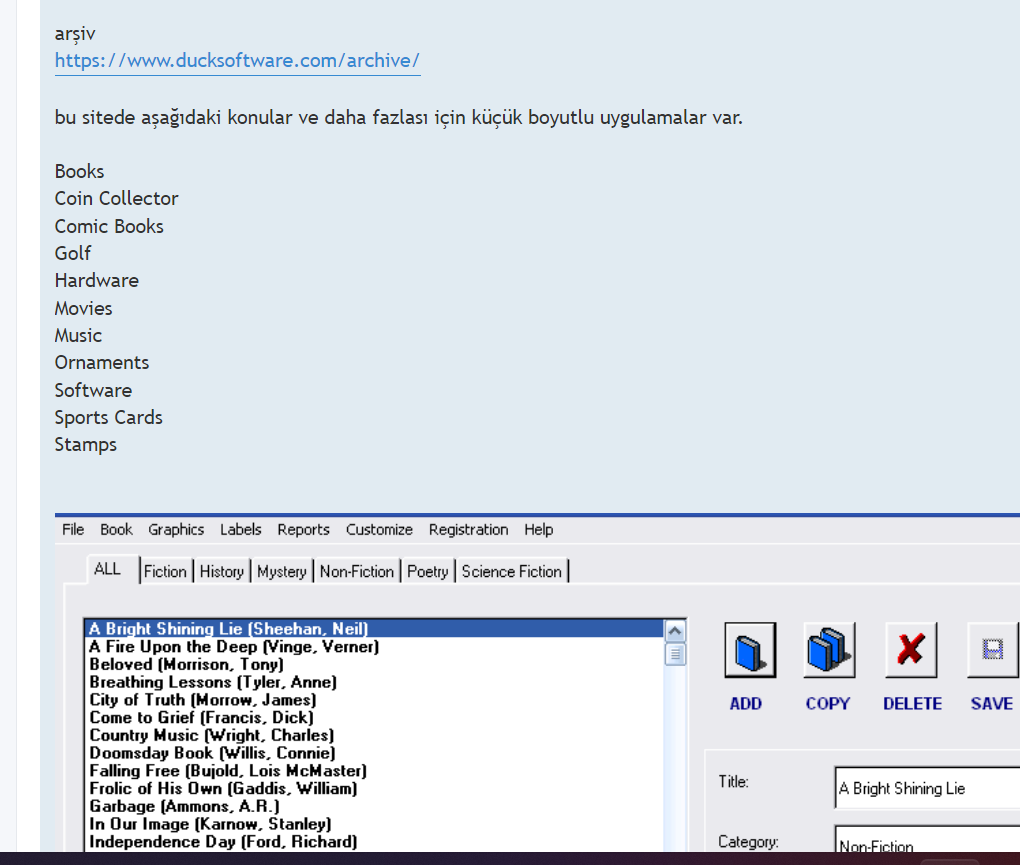Open the Reports menu
The height and width of the screenshot is (865, 1020).
tap(304, 529)
